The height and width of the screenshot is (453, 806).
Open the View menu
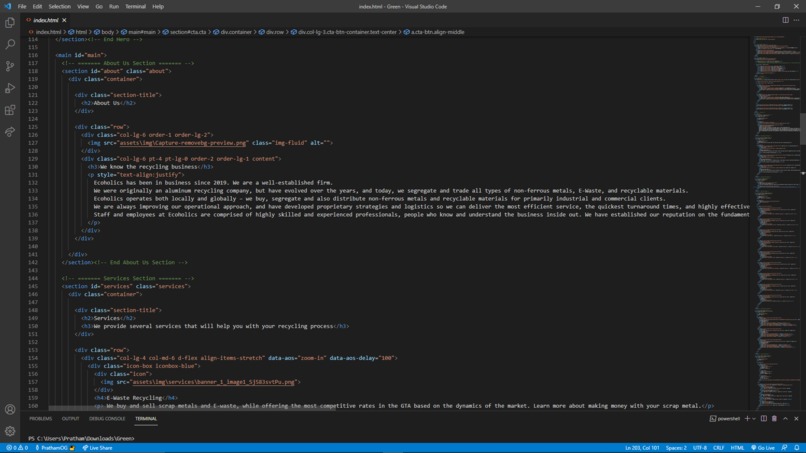click(83, 7)
